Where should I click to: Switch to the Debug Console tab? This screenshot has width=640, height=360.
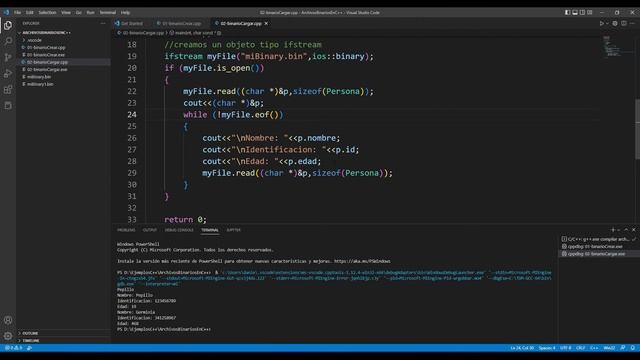(x=179, y=230)
